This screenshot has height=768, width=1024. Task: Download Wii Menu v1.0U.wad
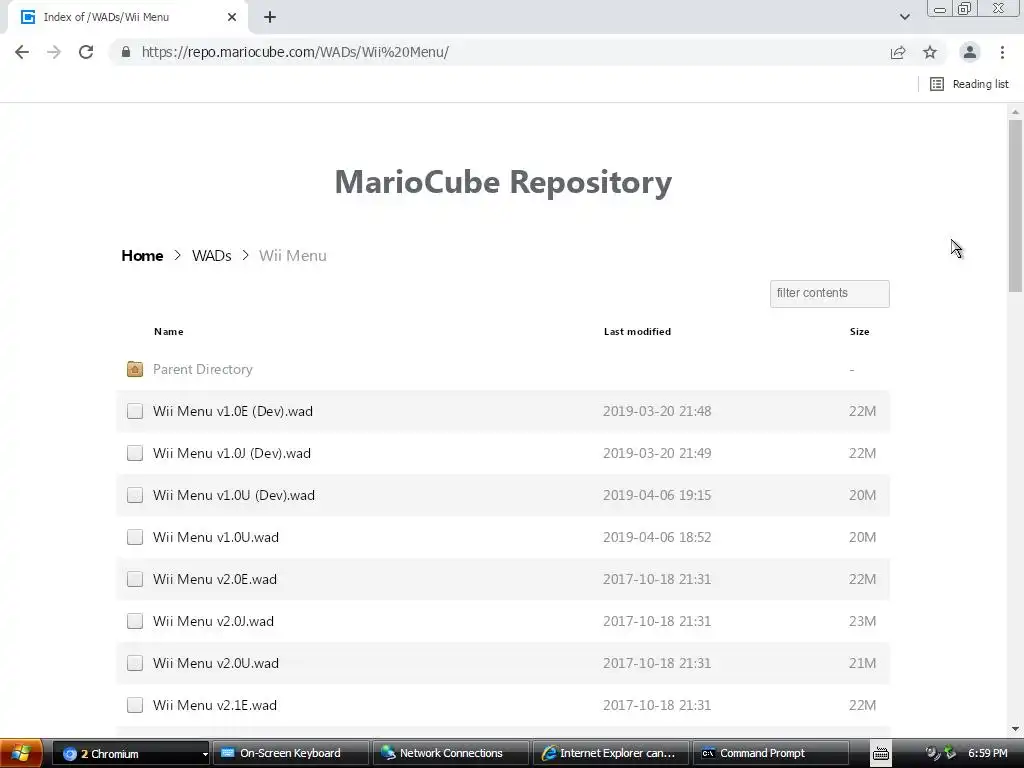tap(216, 537)
